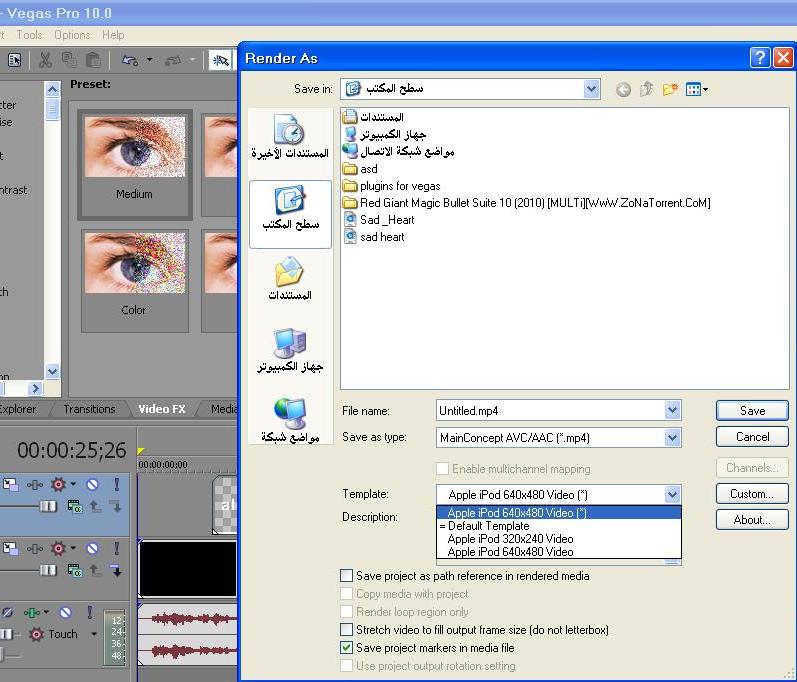
Task: Collapse the Template dropdown arrow
Action: [672, 494]
